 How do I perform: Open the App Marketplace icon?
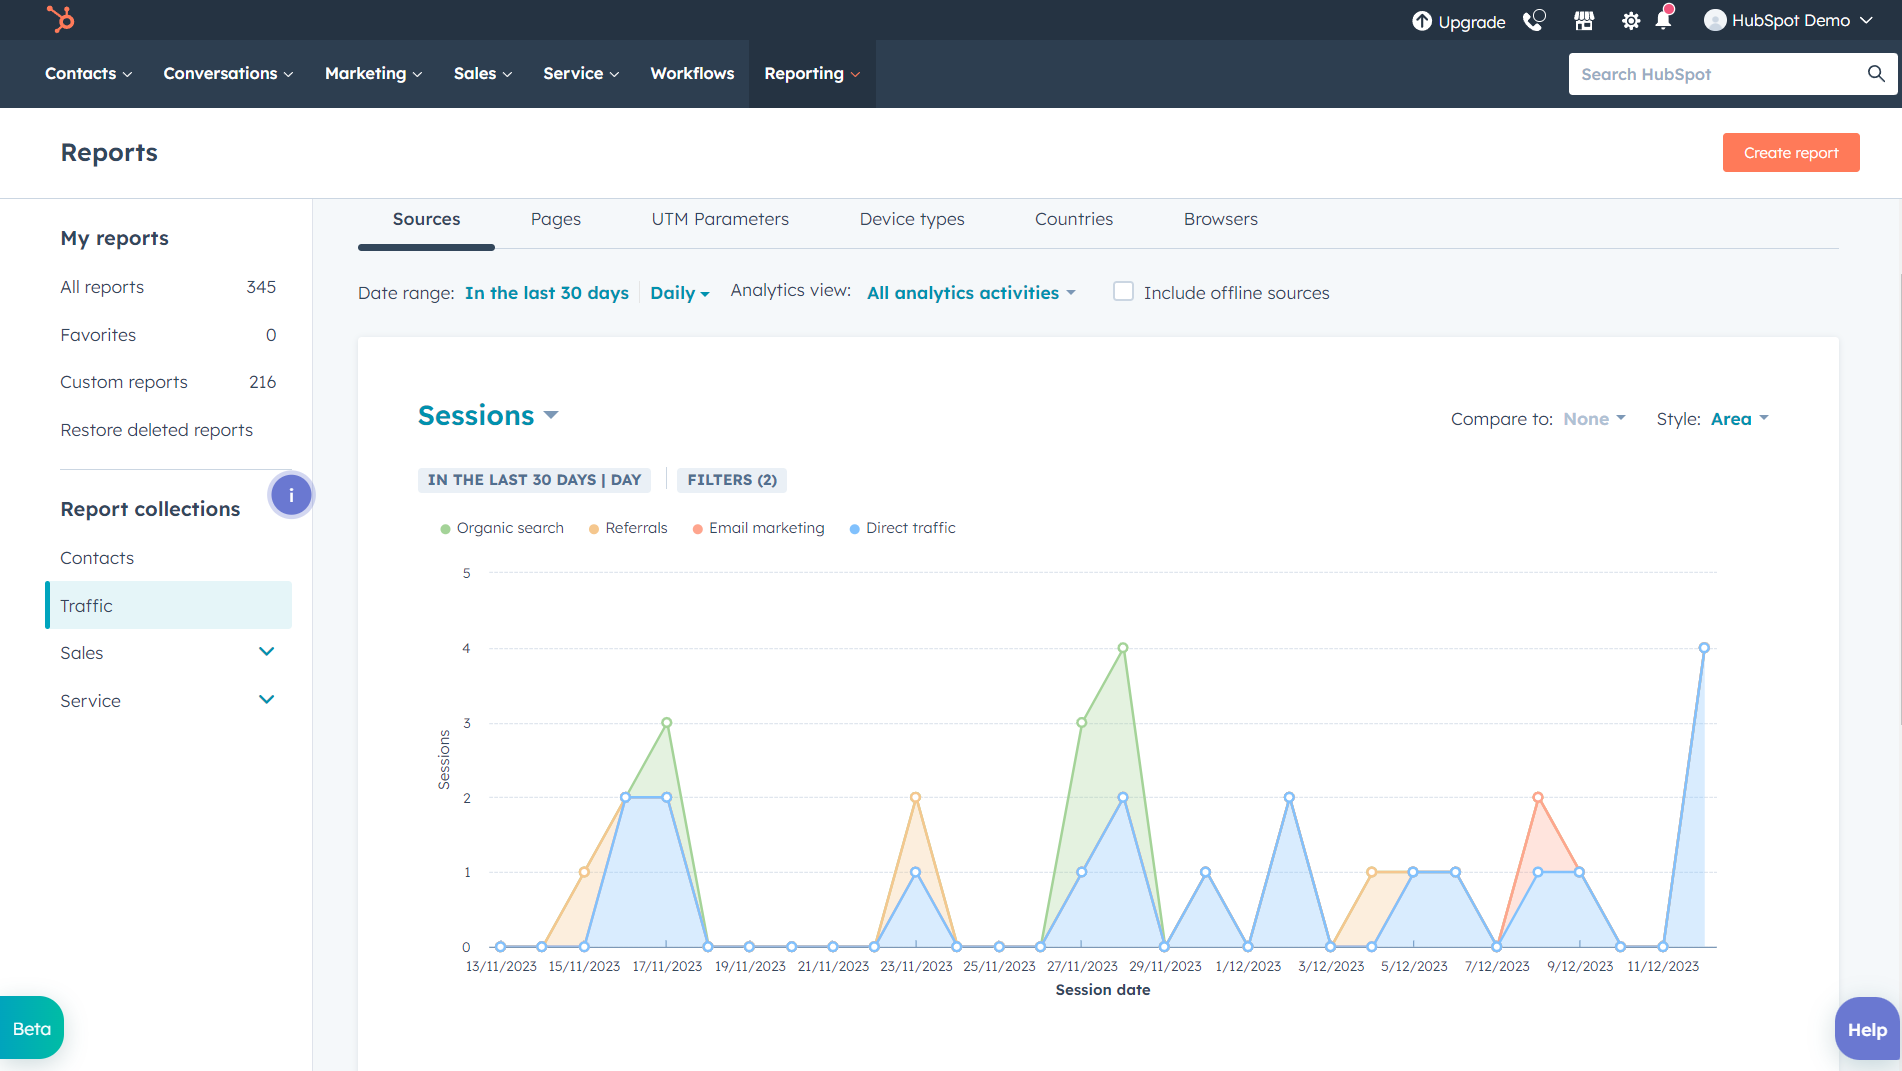click(x=1583, y=20)
